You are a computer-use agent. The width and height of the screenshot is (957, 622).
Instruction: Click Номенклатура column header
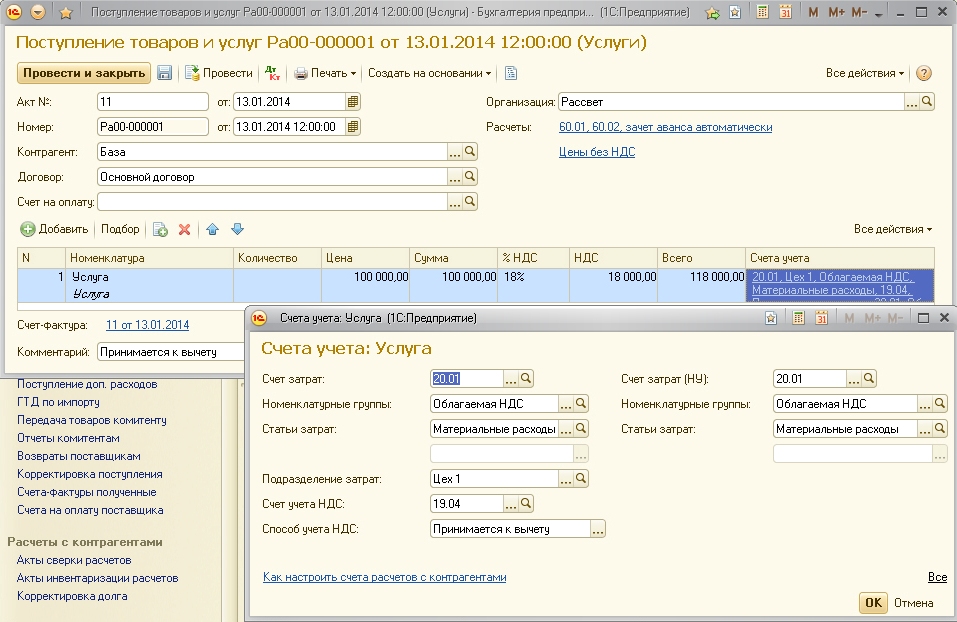tap(149, 258)
